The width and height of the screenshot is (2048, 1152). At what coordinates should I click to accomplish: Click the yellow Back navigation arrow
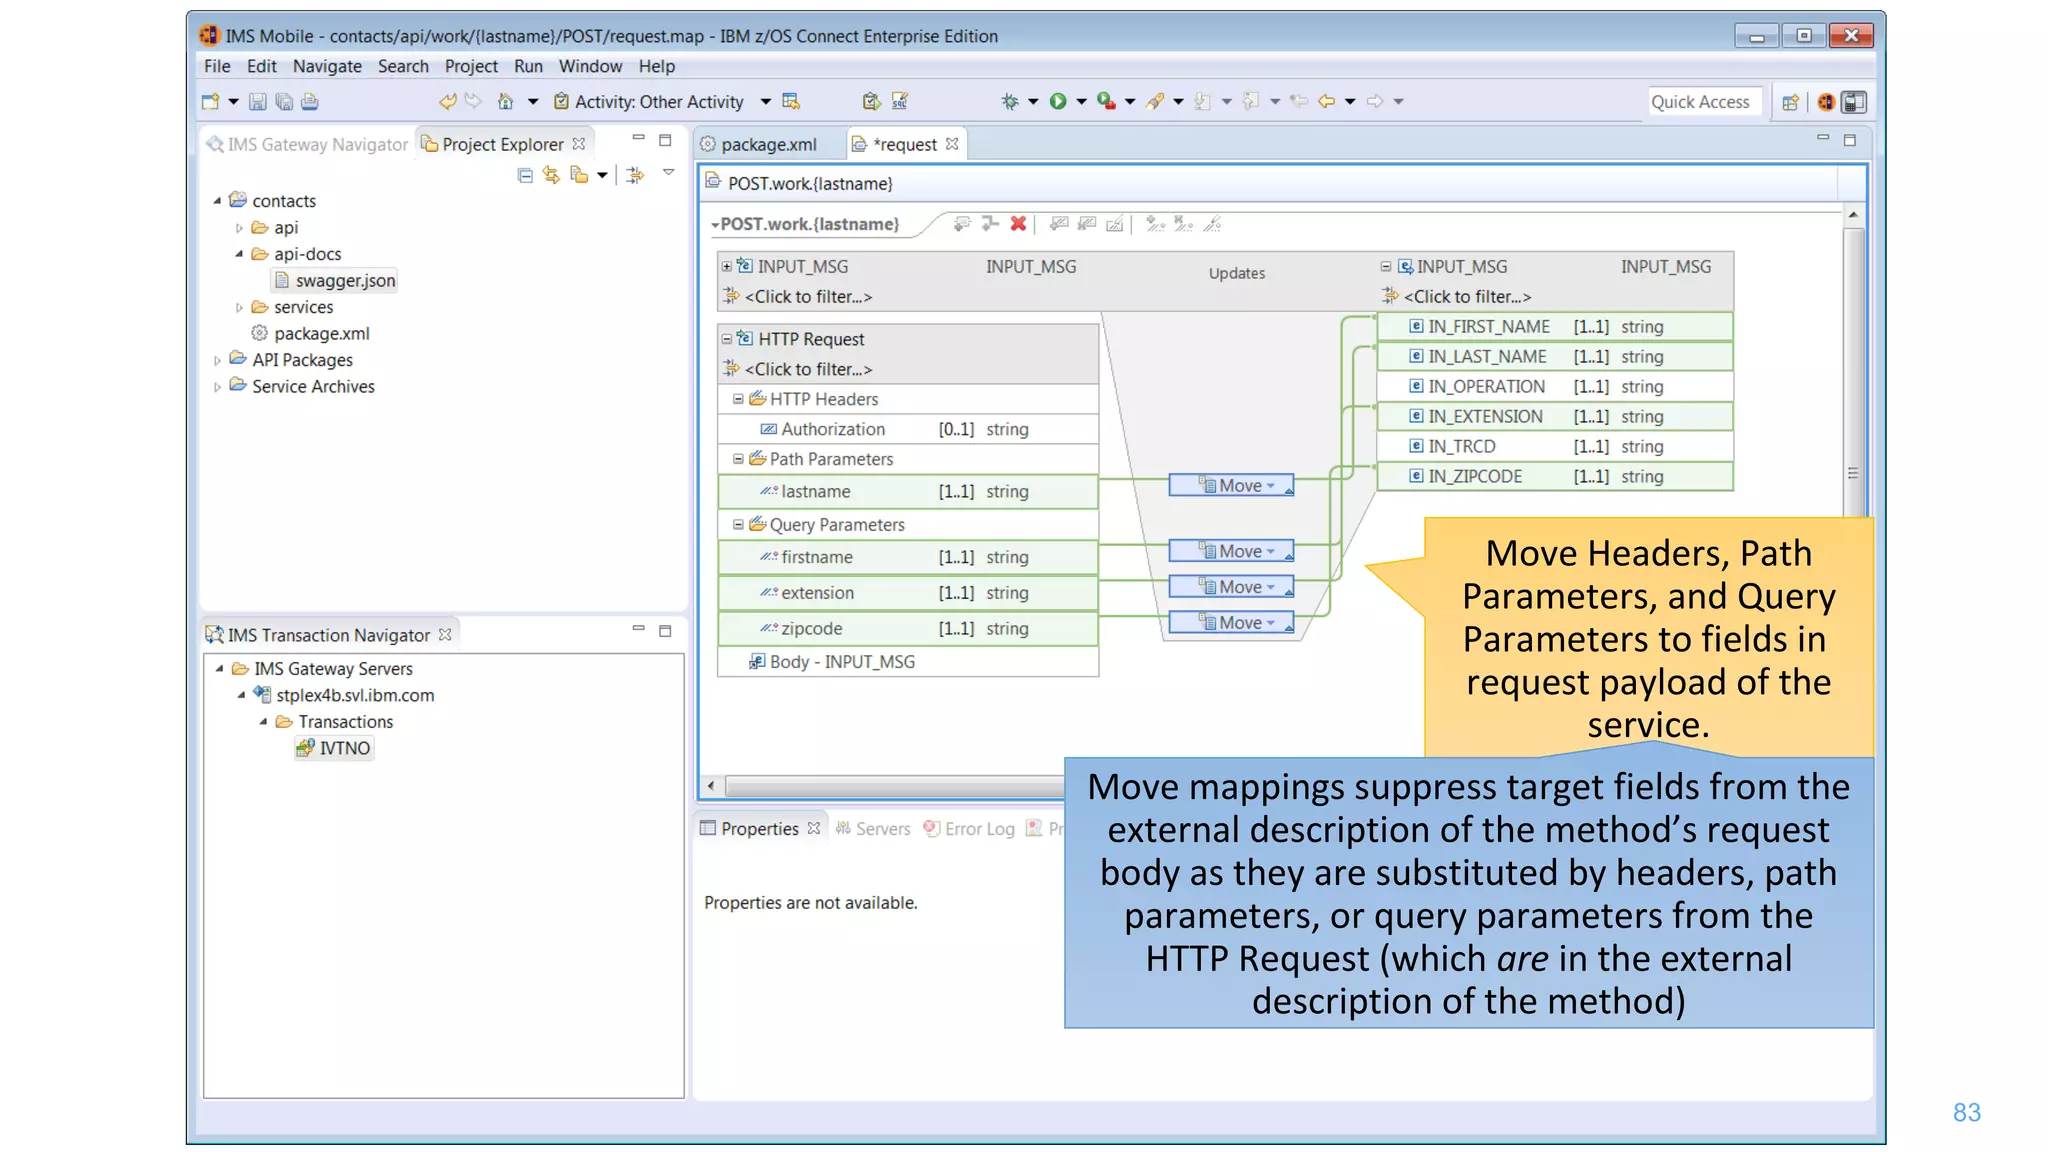[x=1327, y=101]
